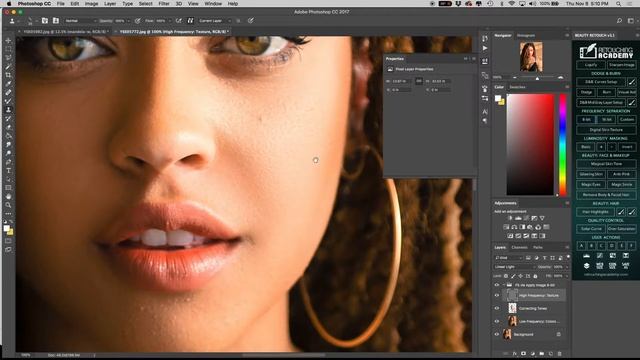Hide the Correcting Tones layer
This screenshot has width=640, height=360.
point(497,308)
